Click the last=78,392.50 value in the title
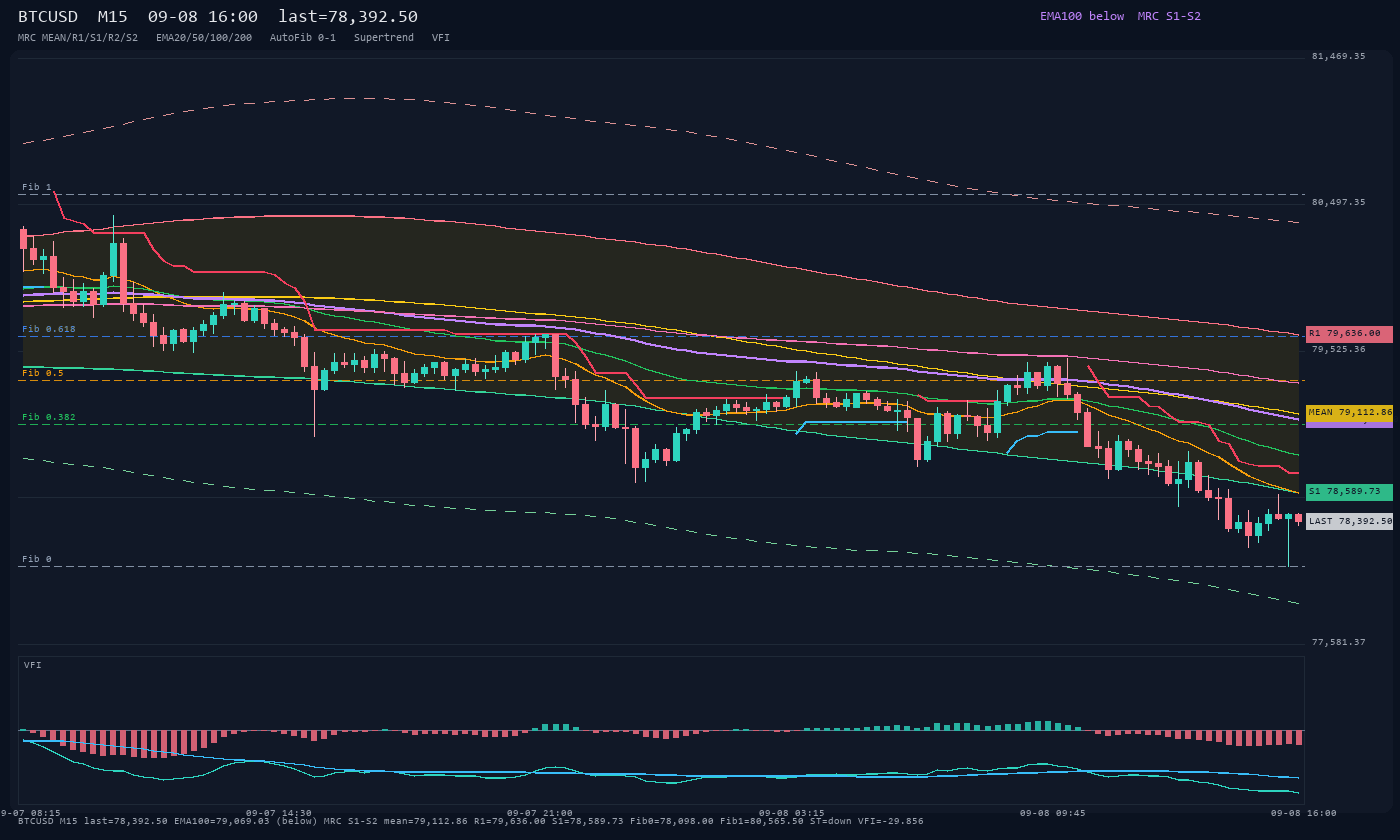1400x840 pixels. [348, 17]
